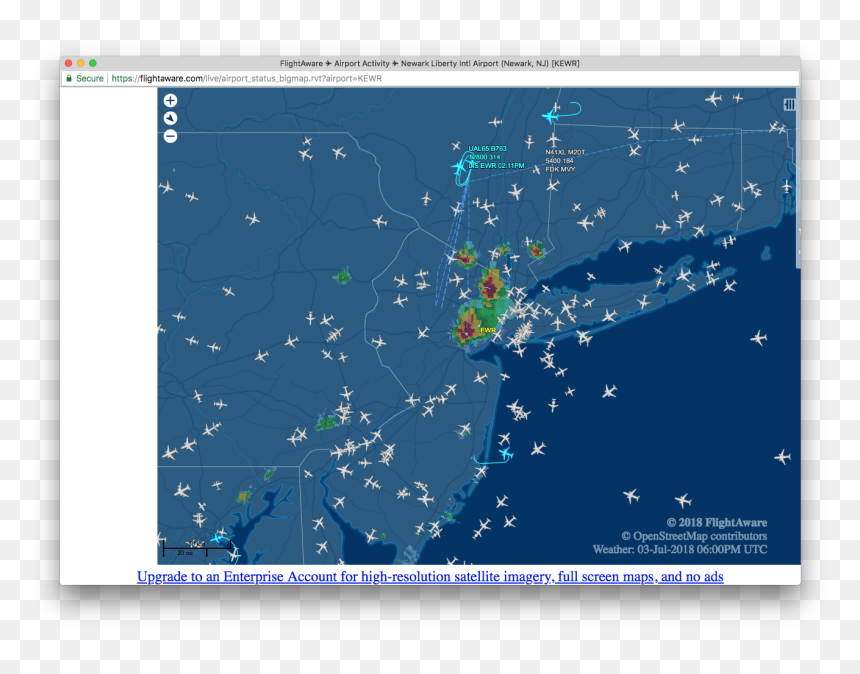860x674 pixels.
Task: Minimize the window with yellow button
Action: (81, 64)
